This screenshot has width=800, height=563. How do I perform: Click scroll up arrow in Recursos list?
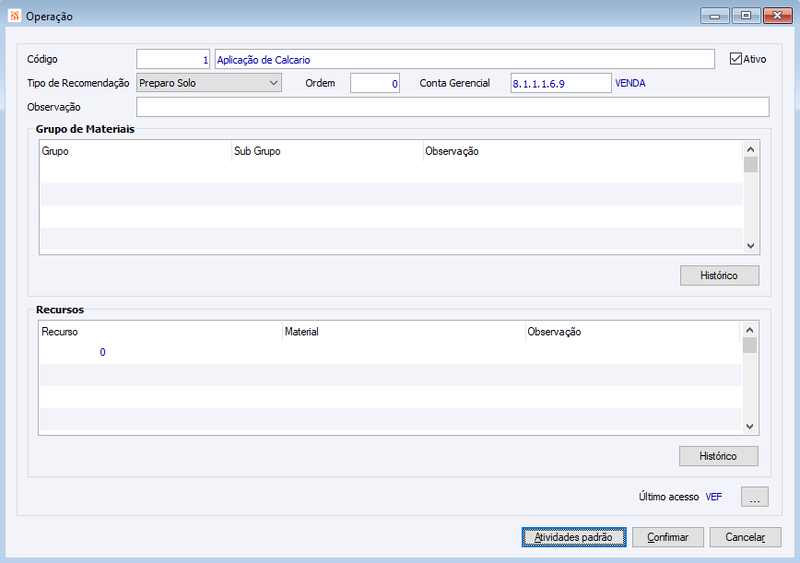(x=749, y=330)
